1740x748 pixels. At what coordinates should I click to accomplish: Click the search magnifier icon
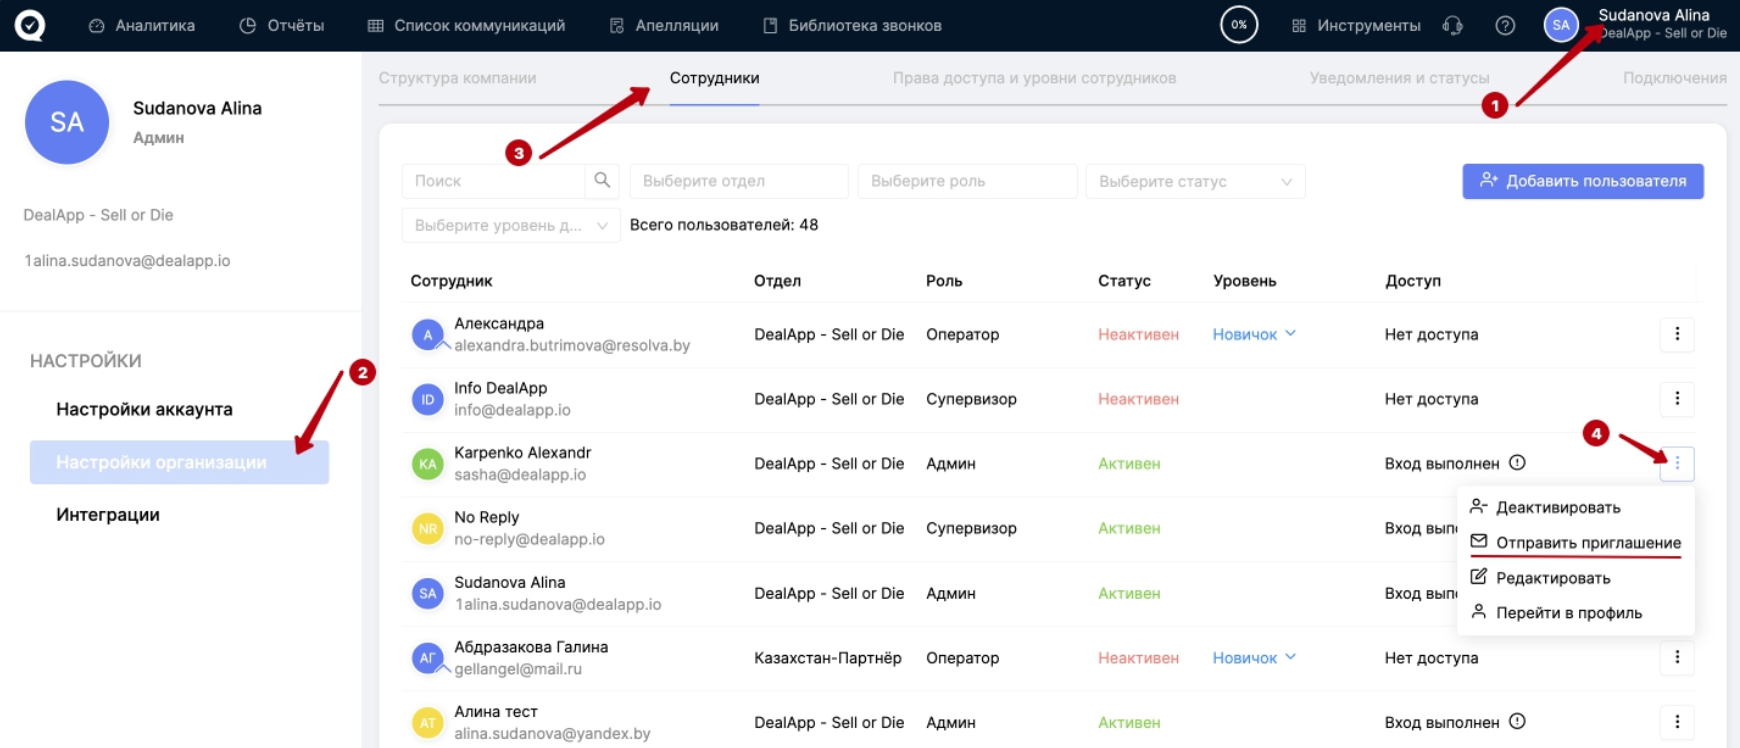(x=602, y=180)
